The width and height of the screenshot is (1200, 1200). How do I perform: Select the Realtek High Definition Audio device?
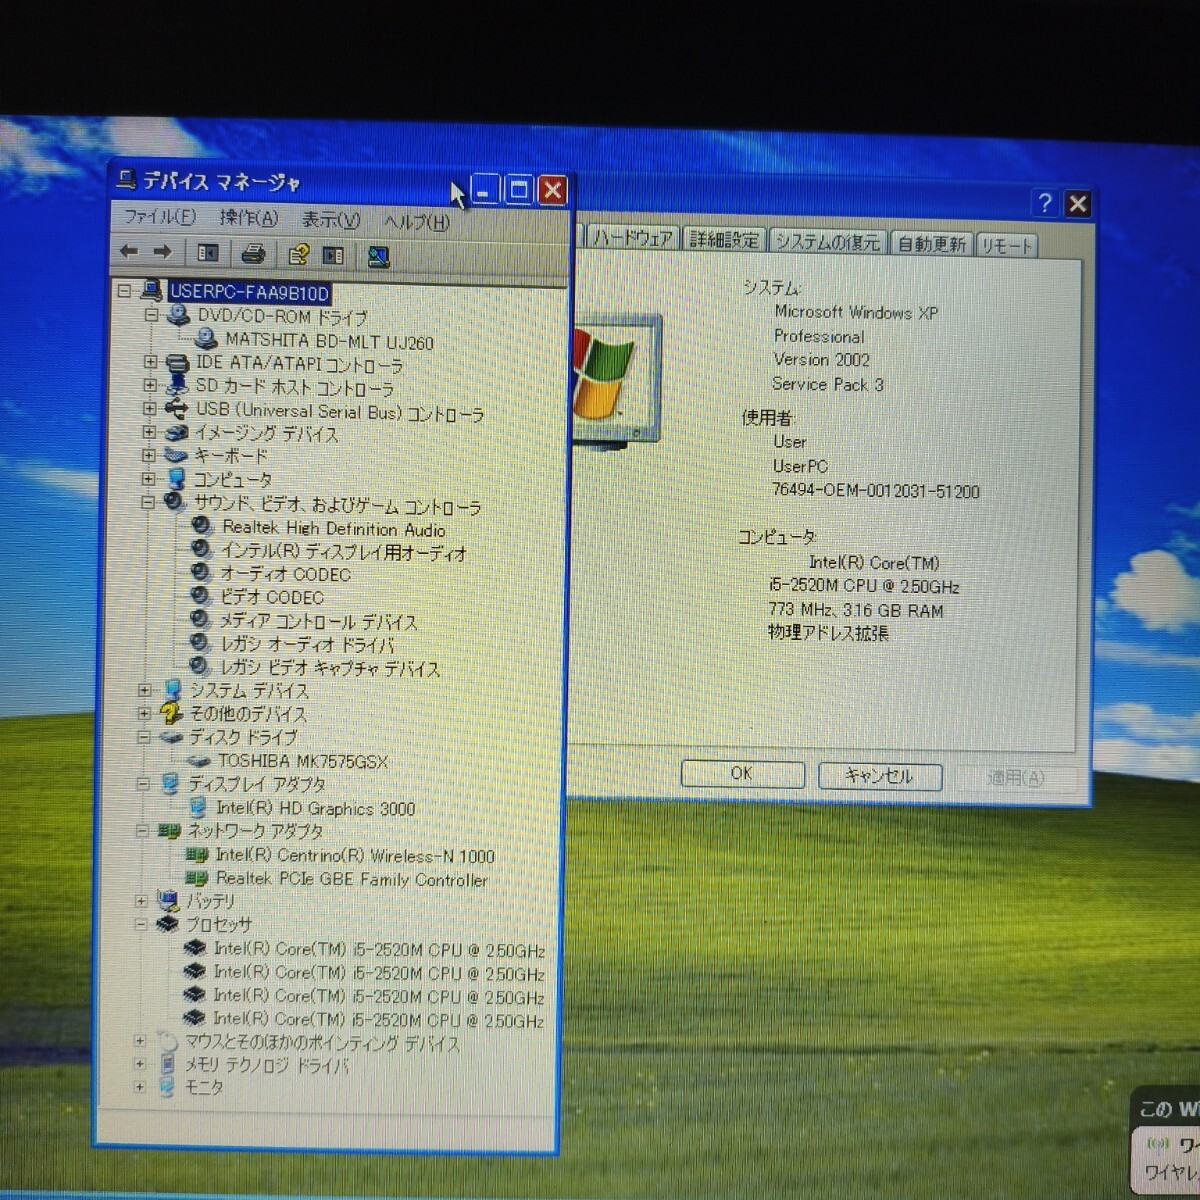[x=333, y=528]
